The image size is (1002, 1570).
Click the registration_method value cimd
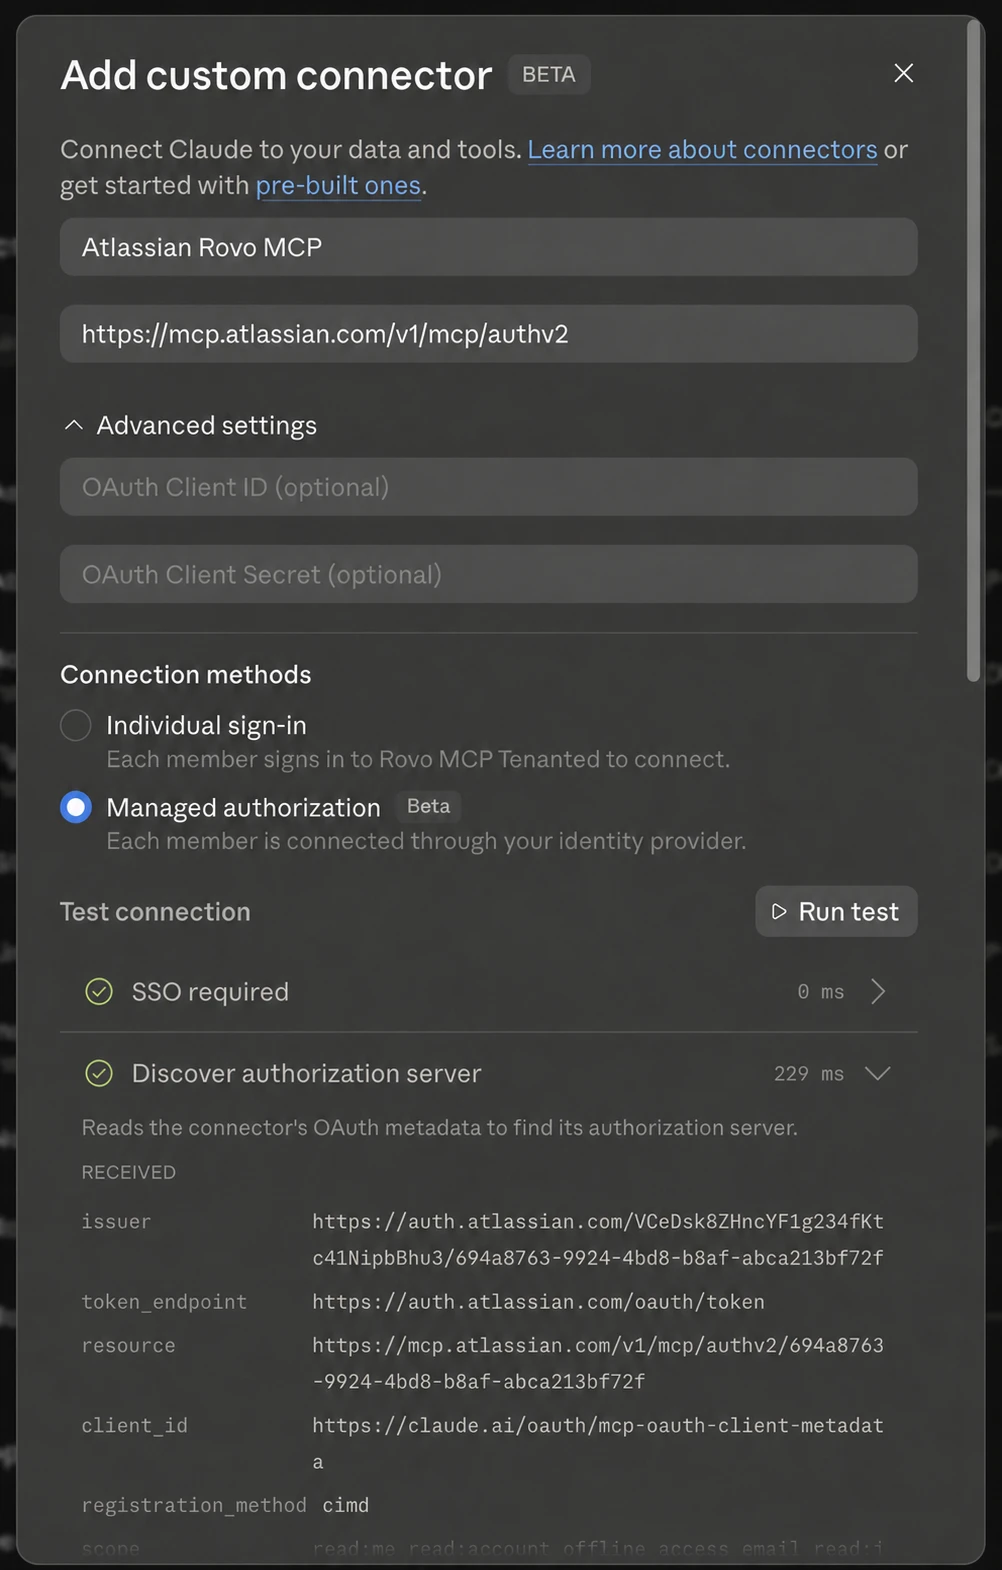click(346, 1505)
